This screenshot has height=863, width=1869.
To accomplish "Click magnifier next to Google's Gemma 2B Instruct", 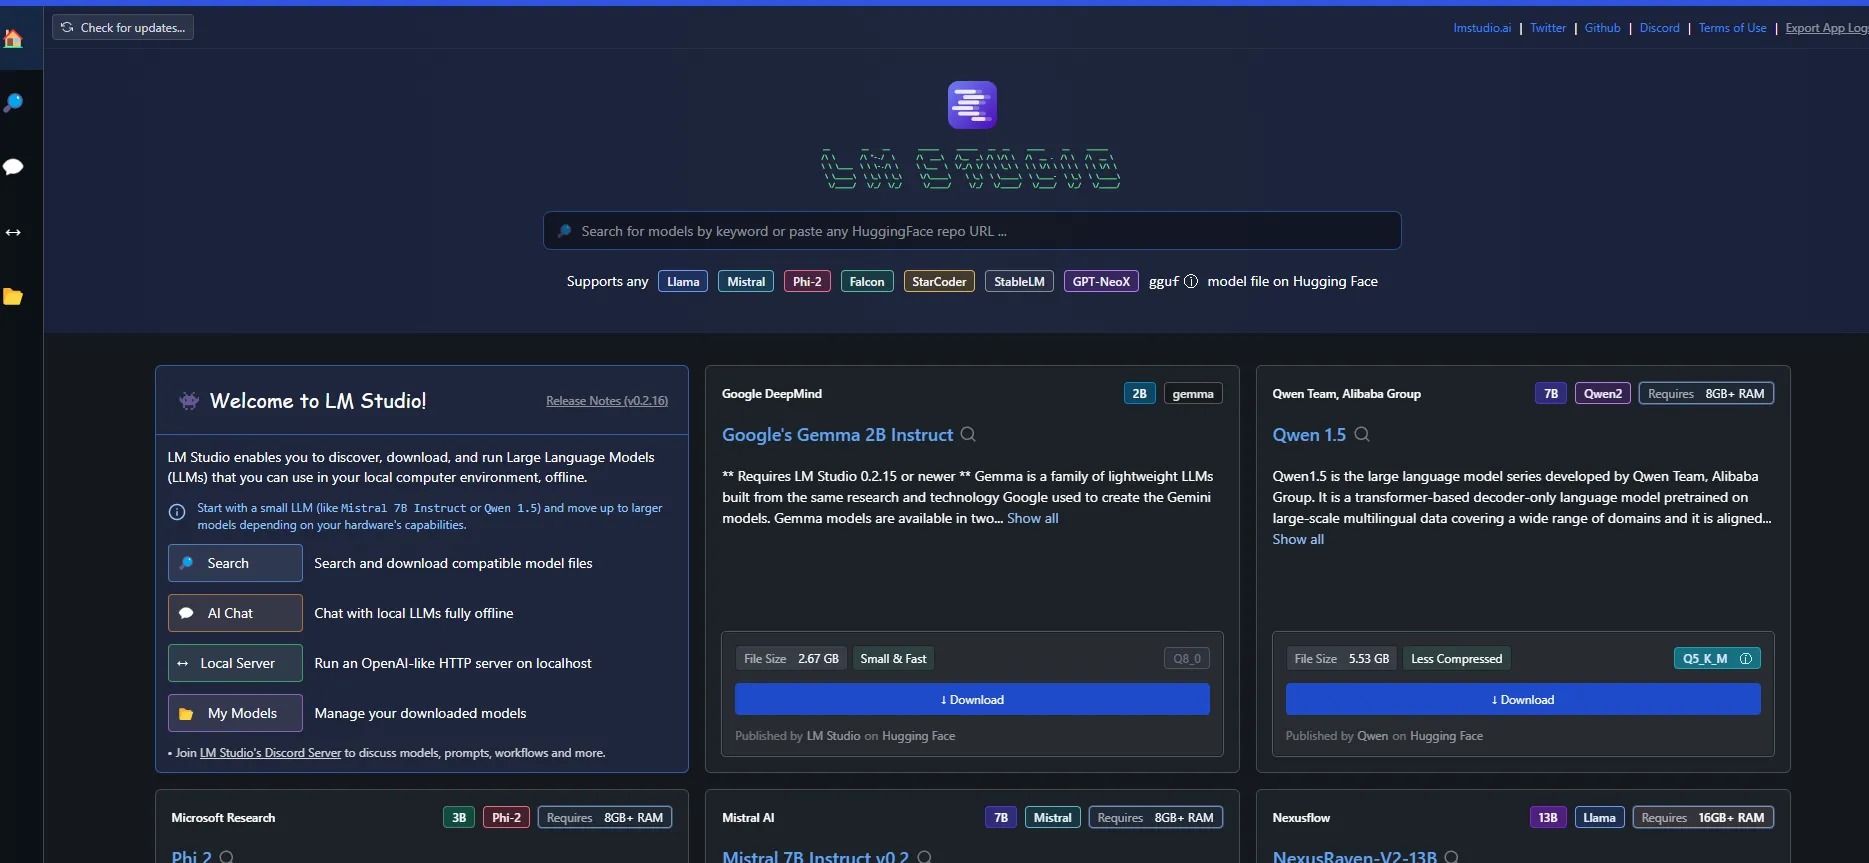I will click(x=968, y=434).
